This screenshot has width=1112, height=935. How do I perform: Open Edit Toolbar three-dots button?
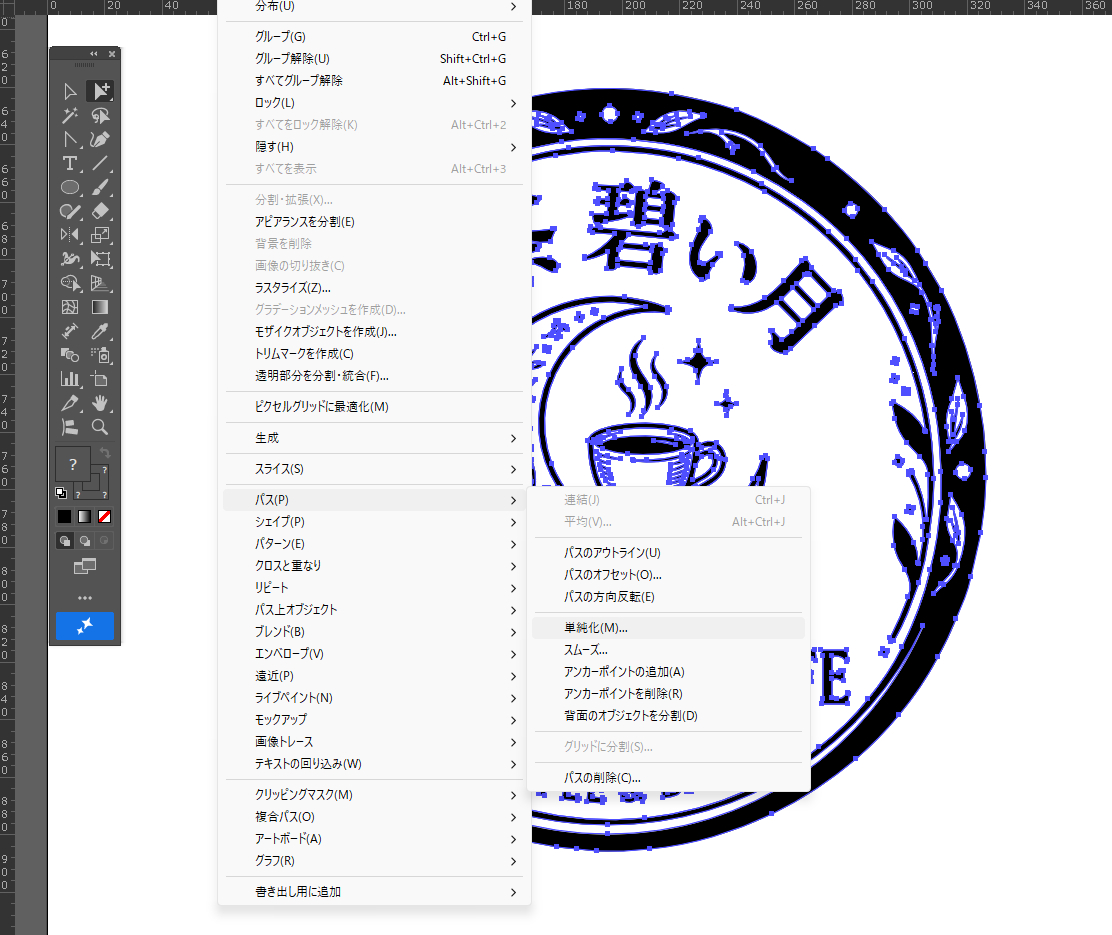tap(85, 598)
